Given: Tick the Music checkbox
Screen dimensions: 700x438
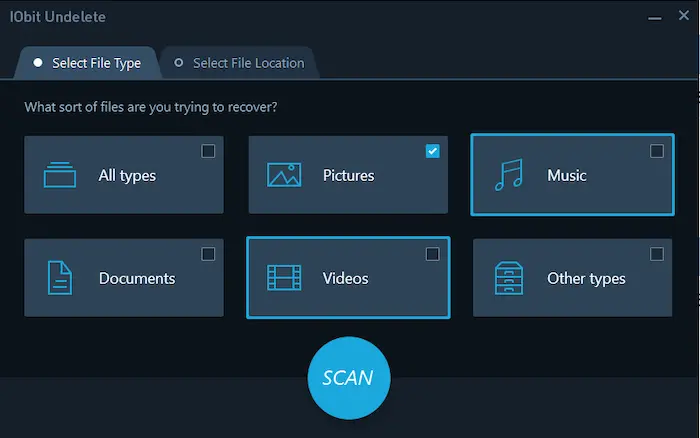Looking at the screenshot, I should click(x=657, y=151).
